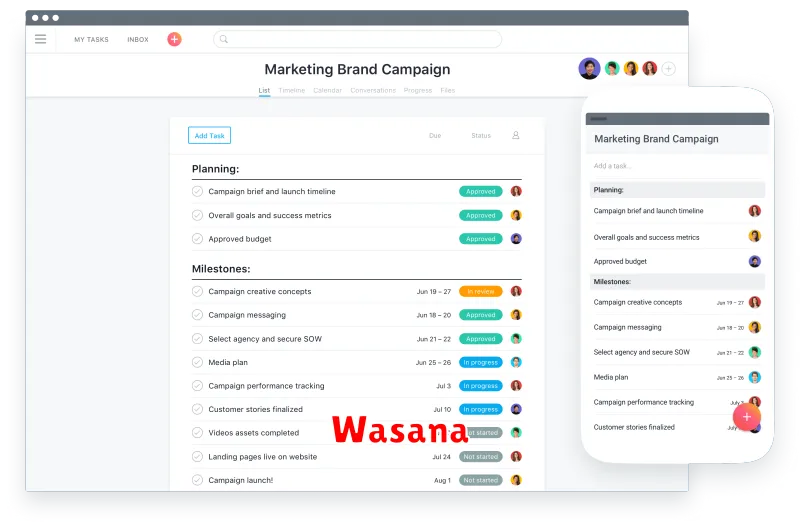Open Approved status tag on Select agency row
Image resolution: width=800 pixels, height=527 pixels.
[x=481, y=339]
